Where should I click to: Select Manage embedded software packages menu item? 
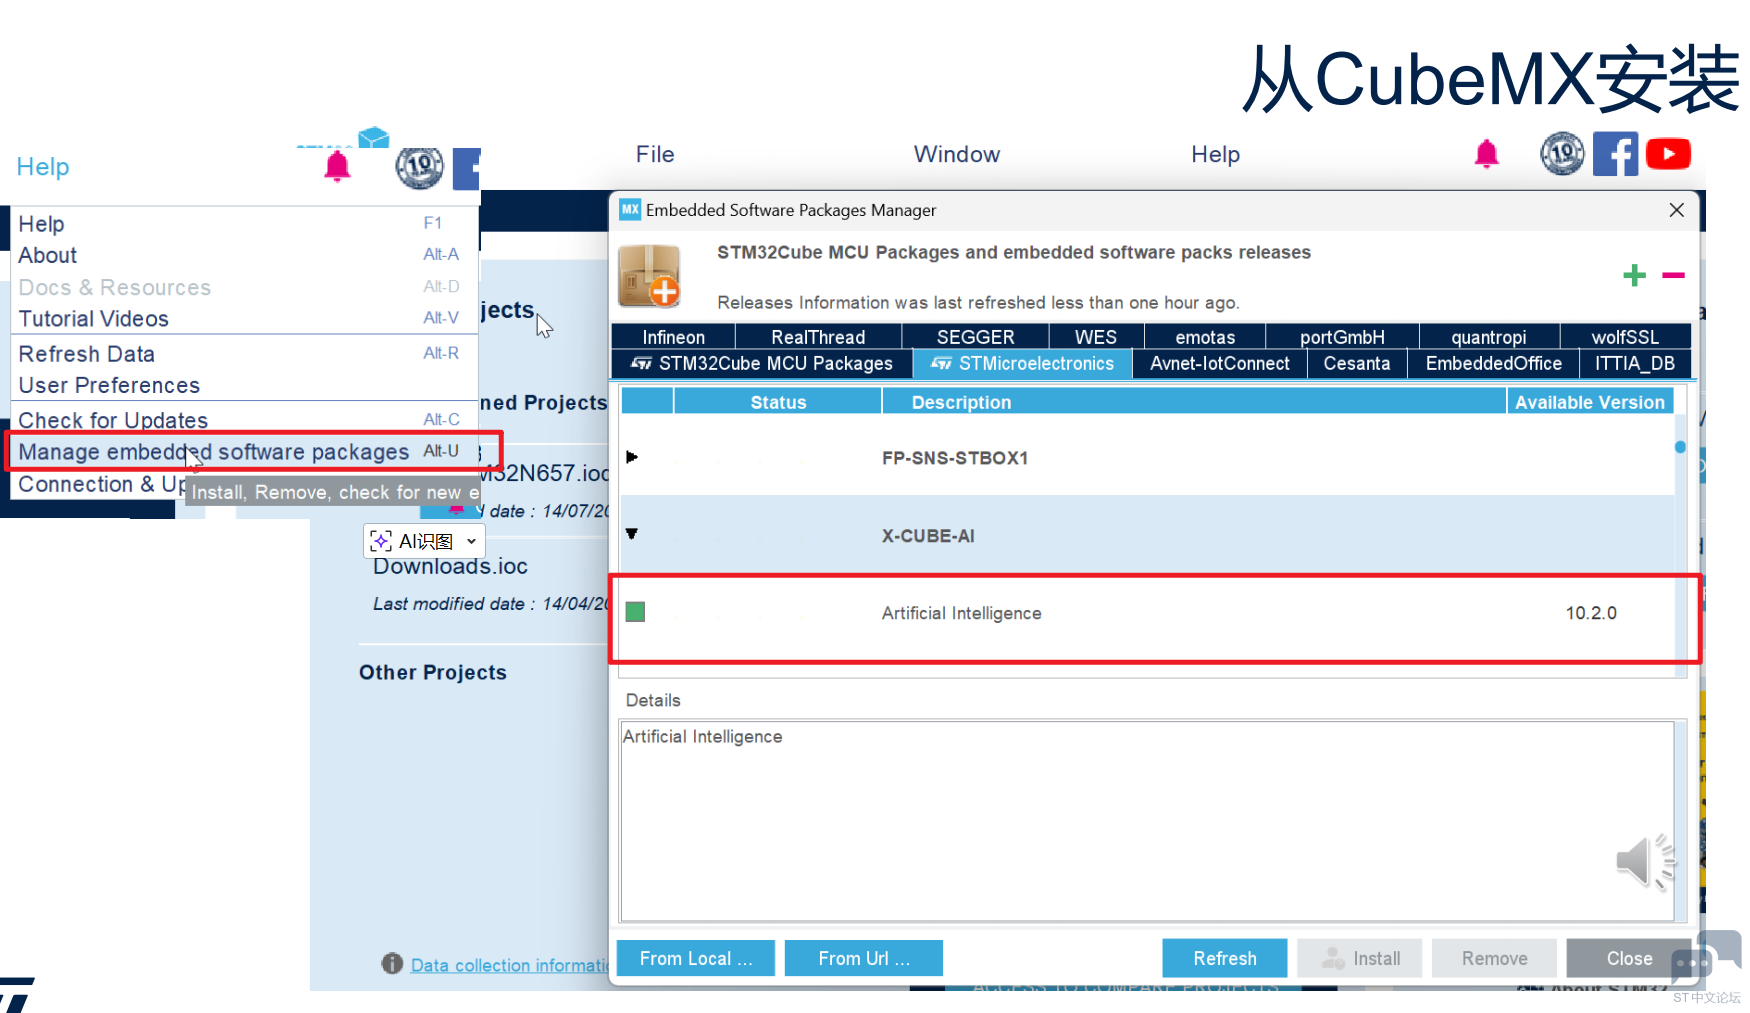coord(213,452)
